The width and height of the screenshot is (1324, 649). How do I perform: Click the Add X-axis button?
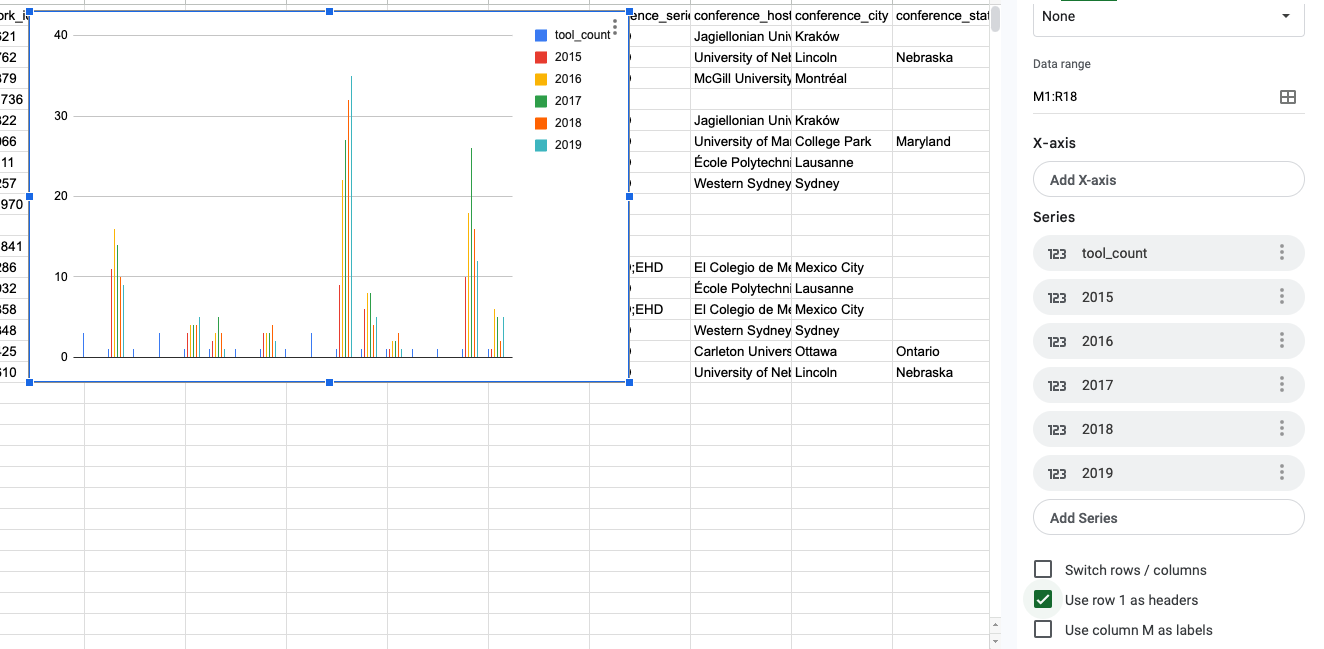click(x=1168, y=180)
